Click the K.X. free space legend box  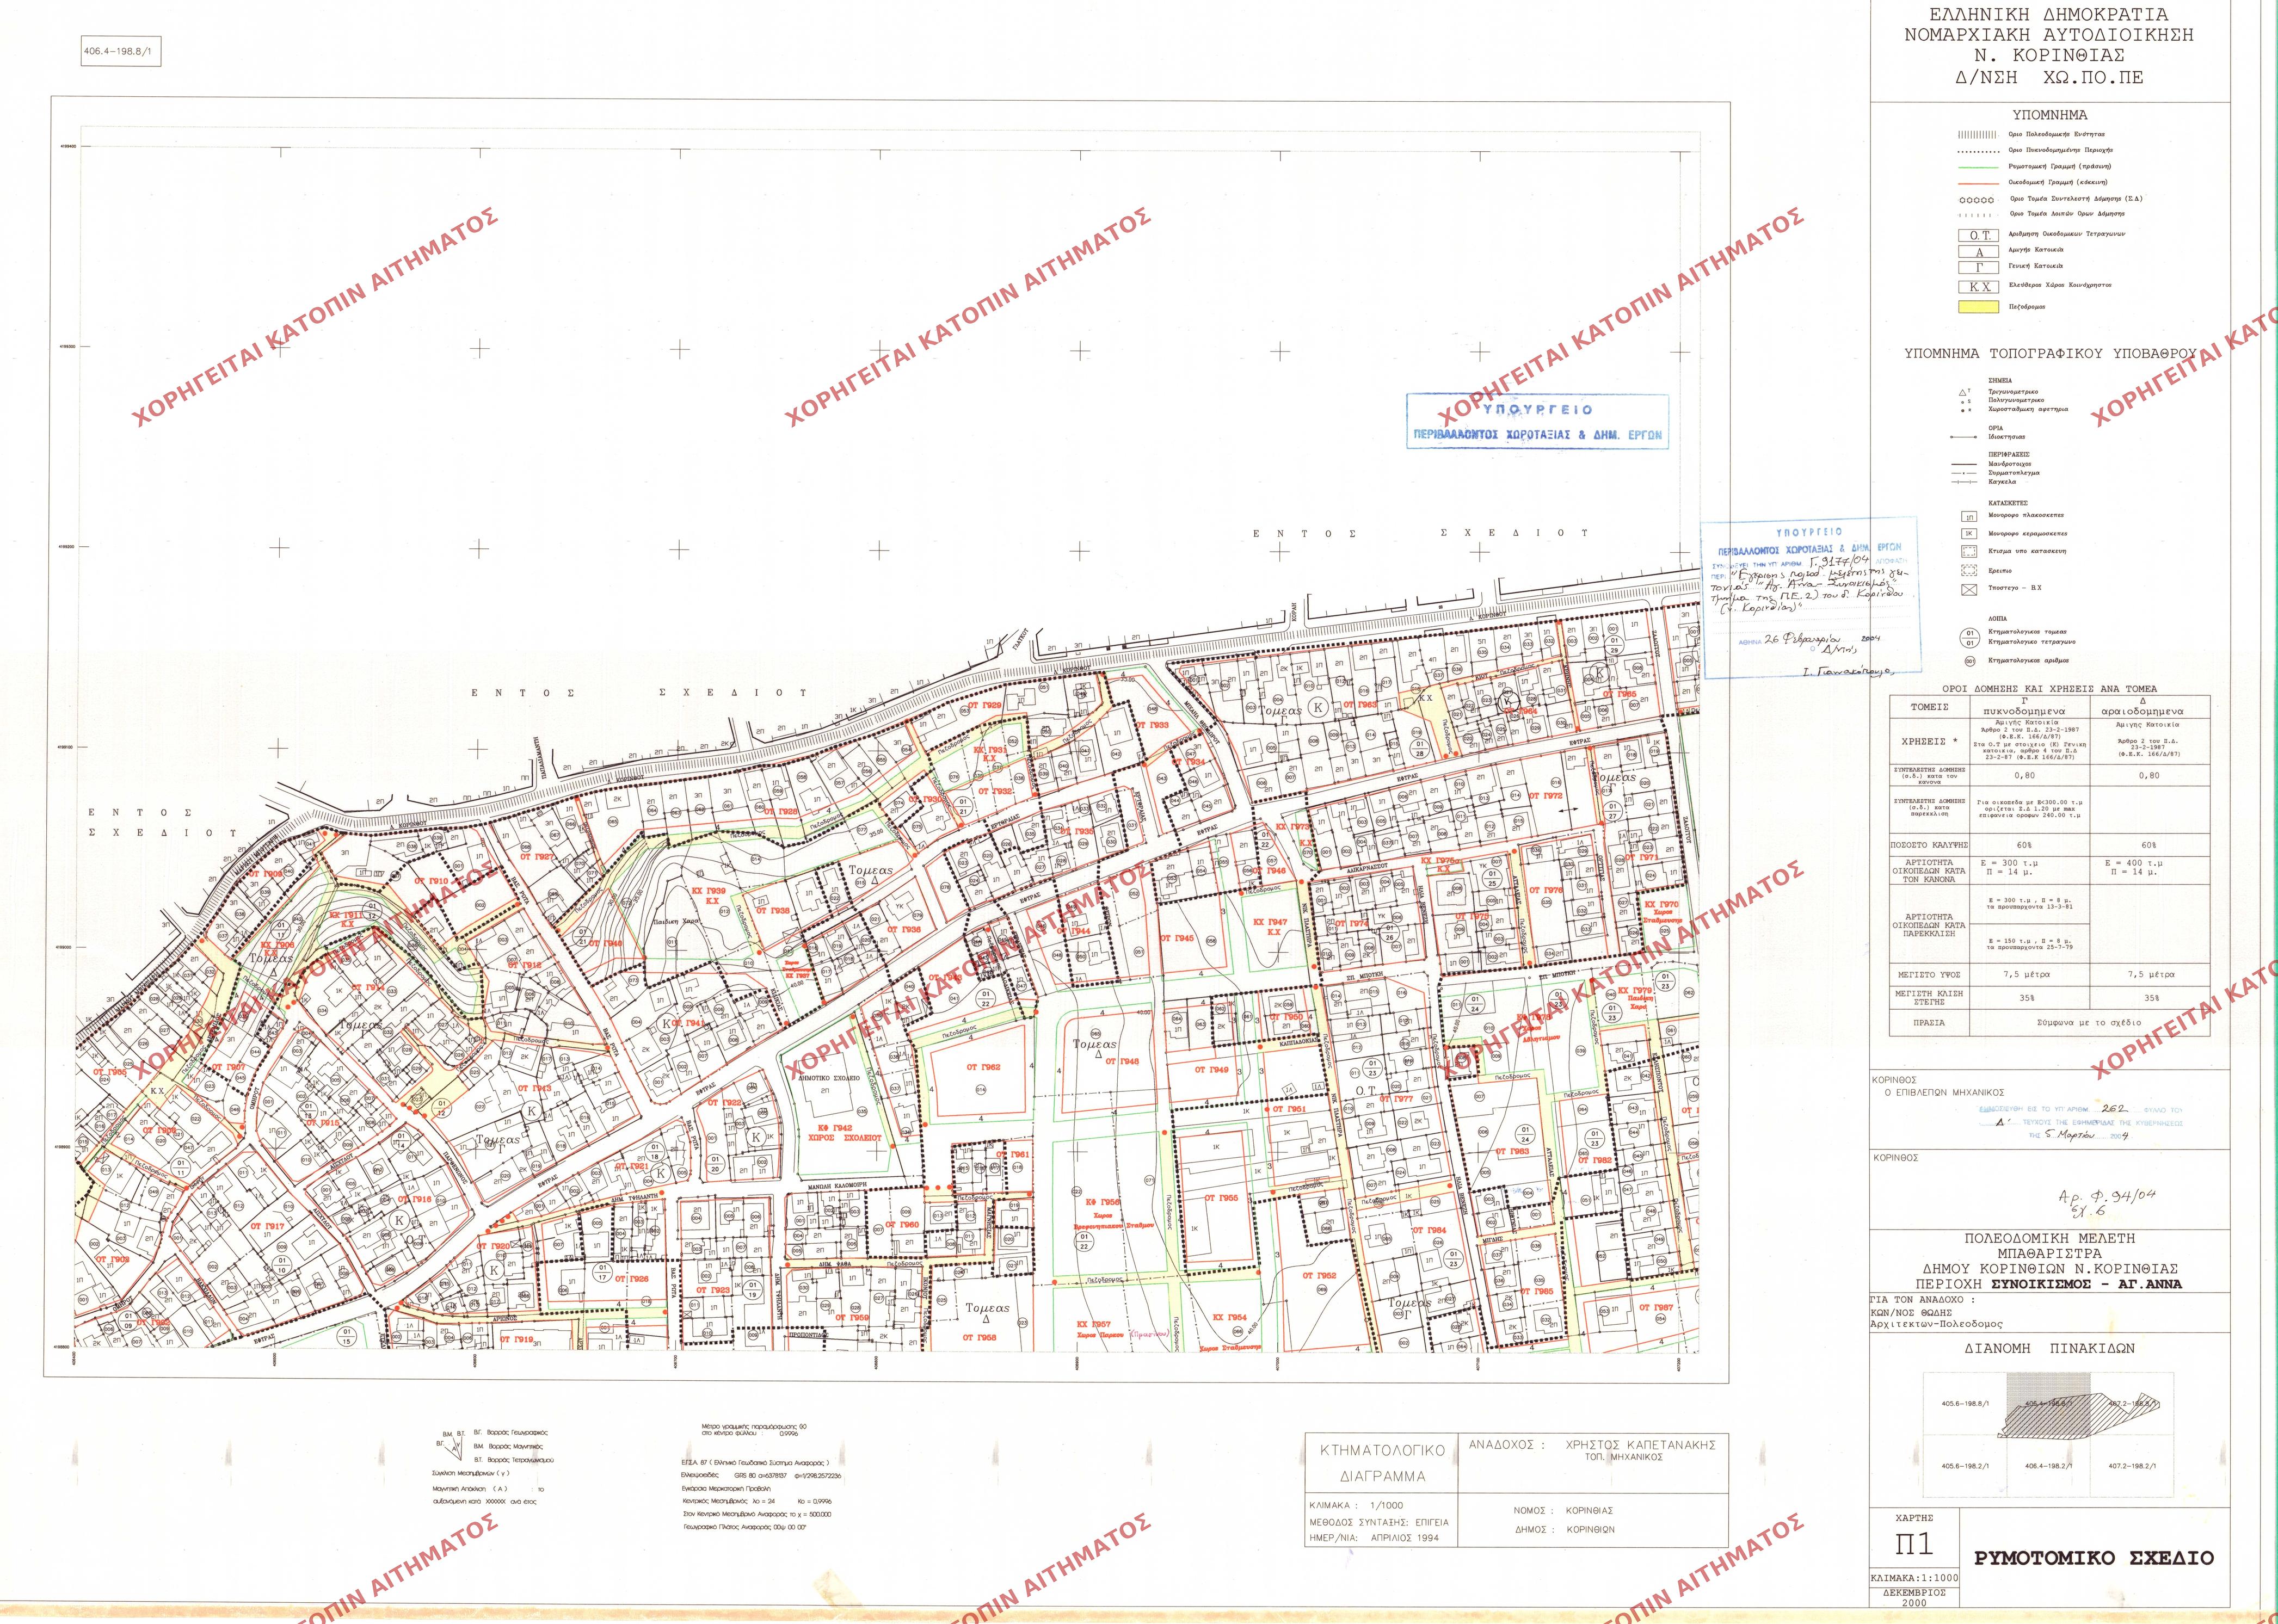1979,287
